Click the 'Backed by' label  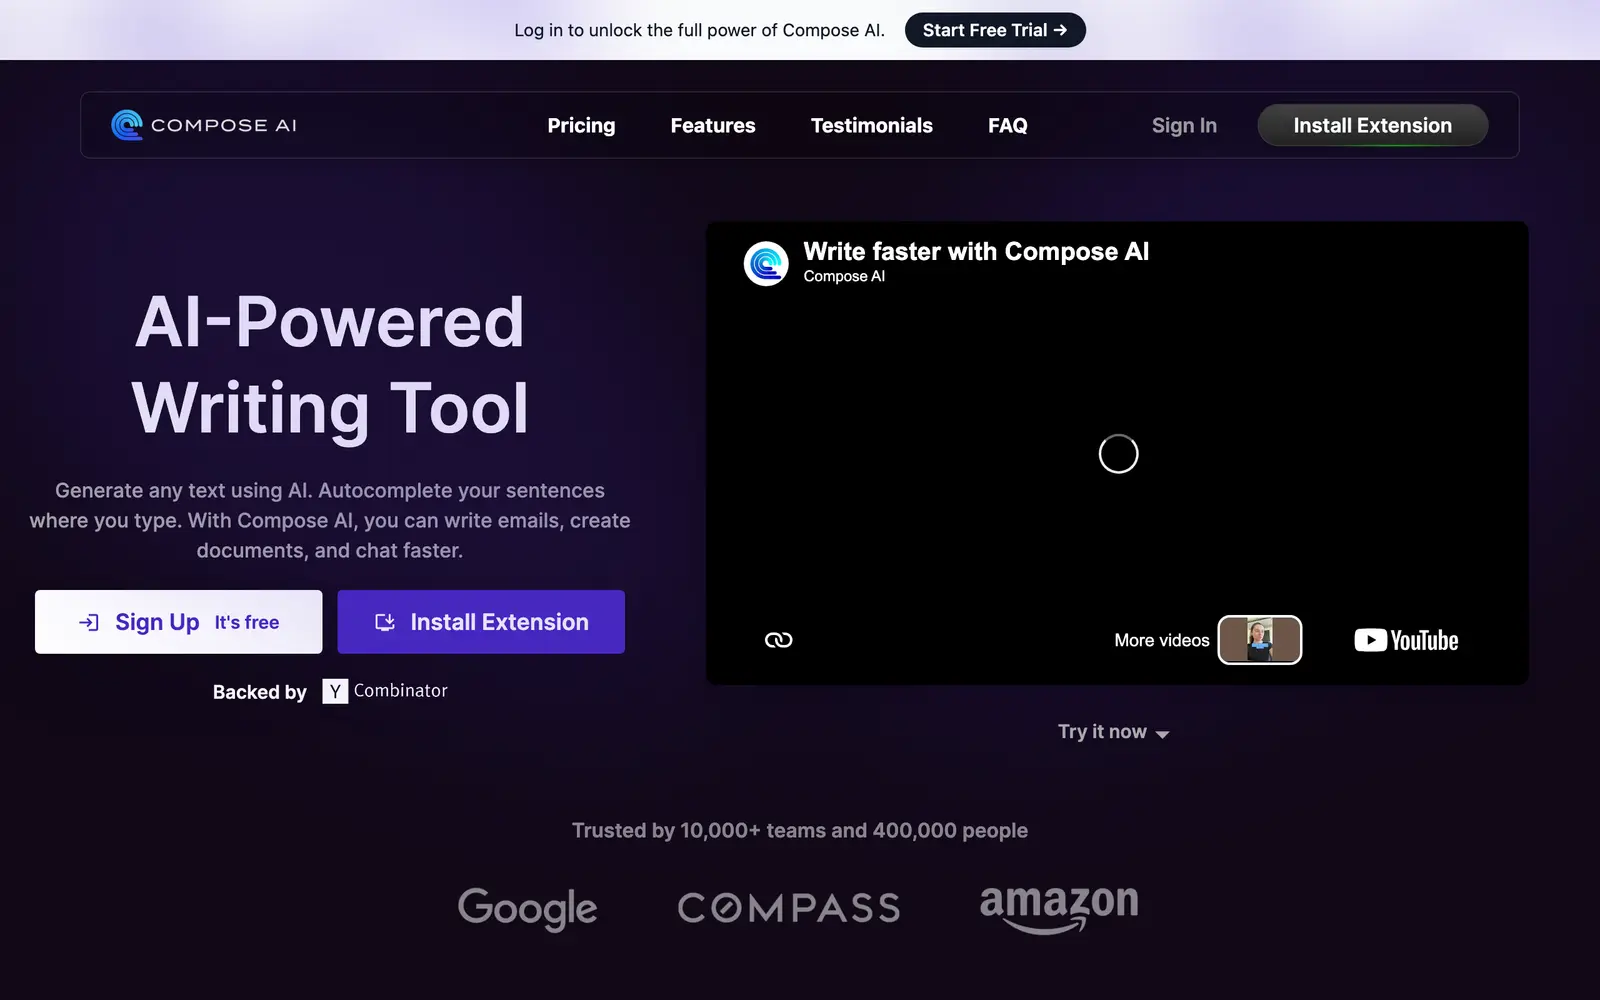(260, 692)
